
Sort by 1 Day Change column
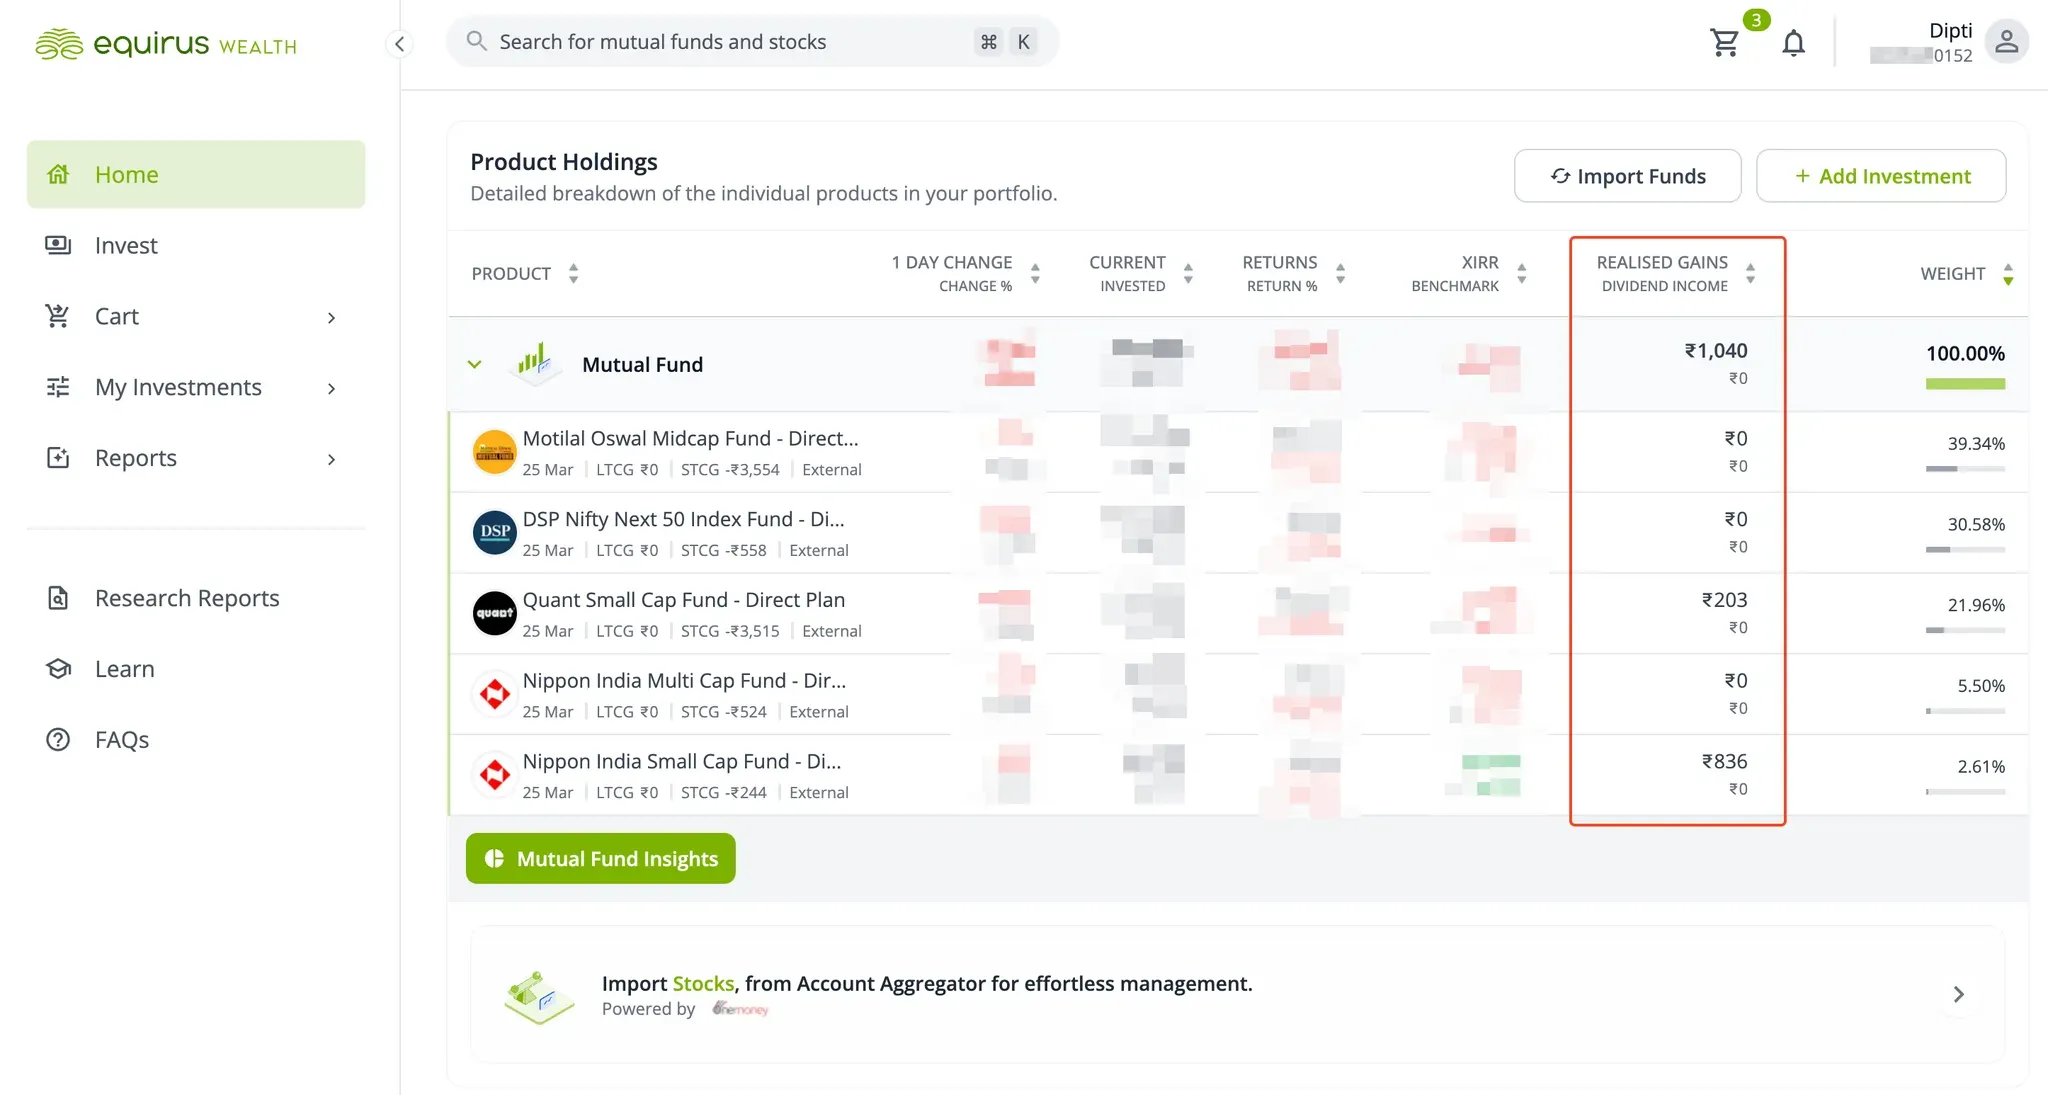[1035, 273]
